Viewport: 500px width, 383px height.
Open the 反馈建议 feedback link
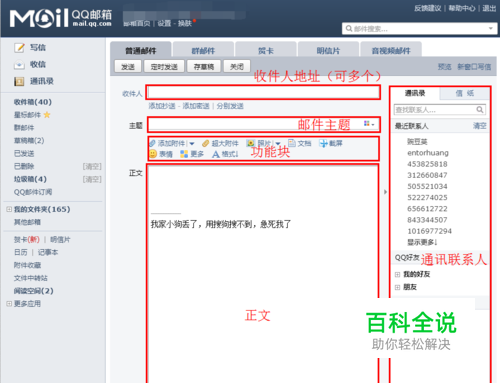(x=428, y=8)
